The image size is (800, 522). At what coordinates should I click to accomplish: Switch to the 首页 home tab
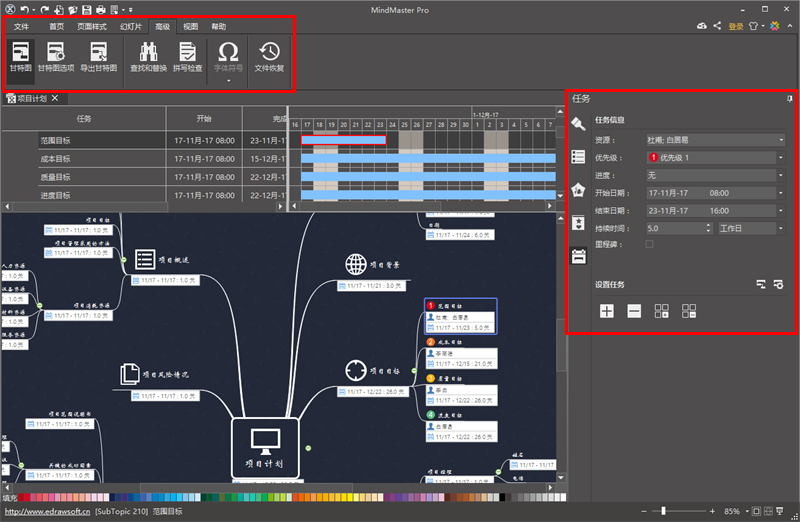56,27
